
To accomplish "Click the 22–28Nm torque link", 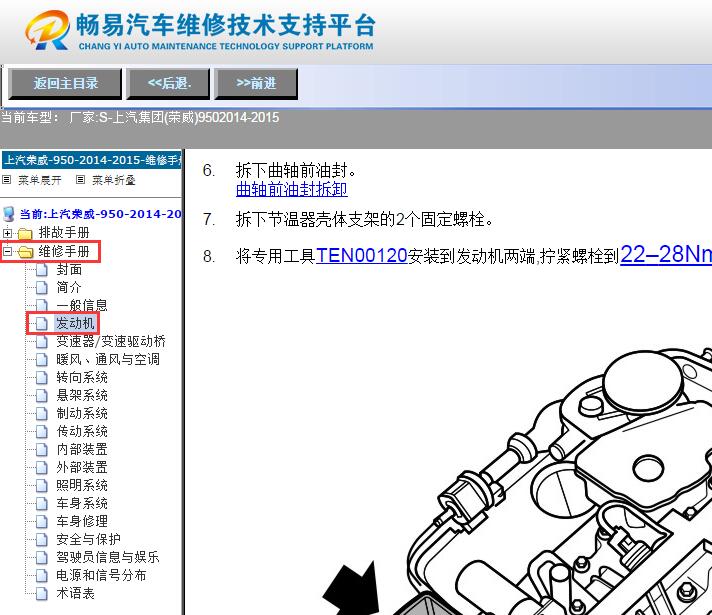I will tap(666, 254).
